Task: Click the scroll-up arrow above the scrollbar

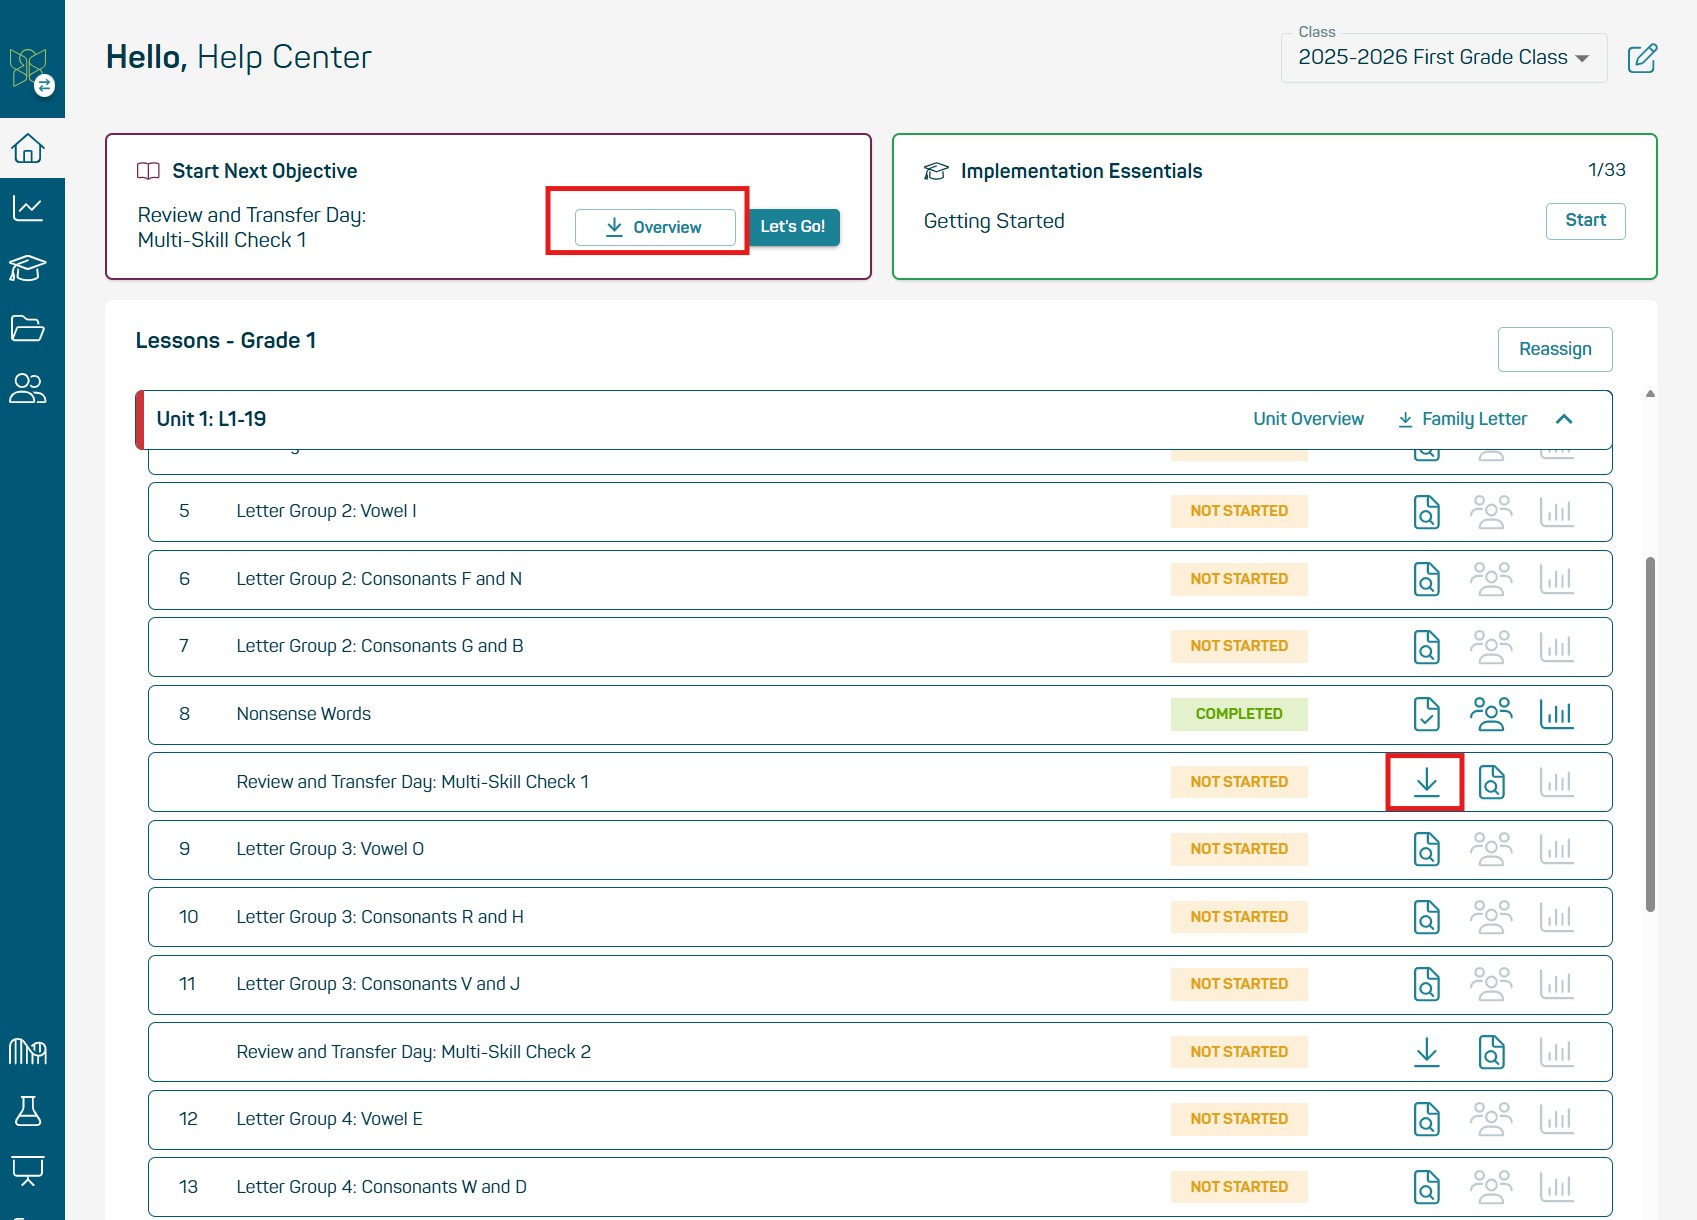Action: coord(1648,394)
